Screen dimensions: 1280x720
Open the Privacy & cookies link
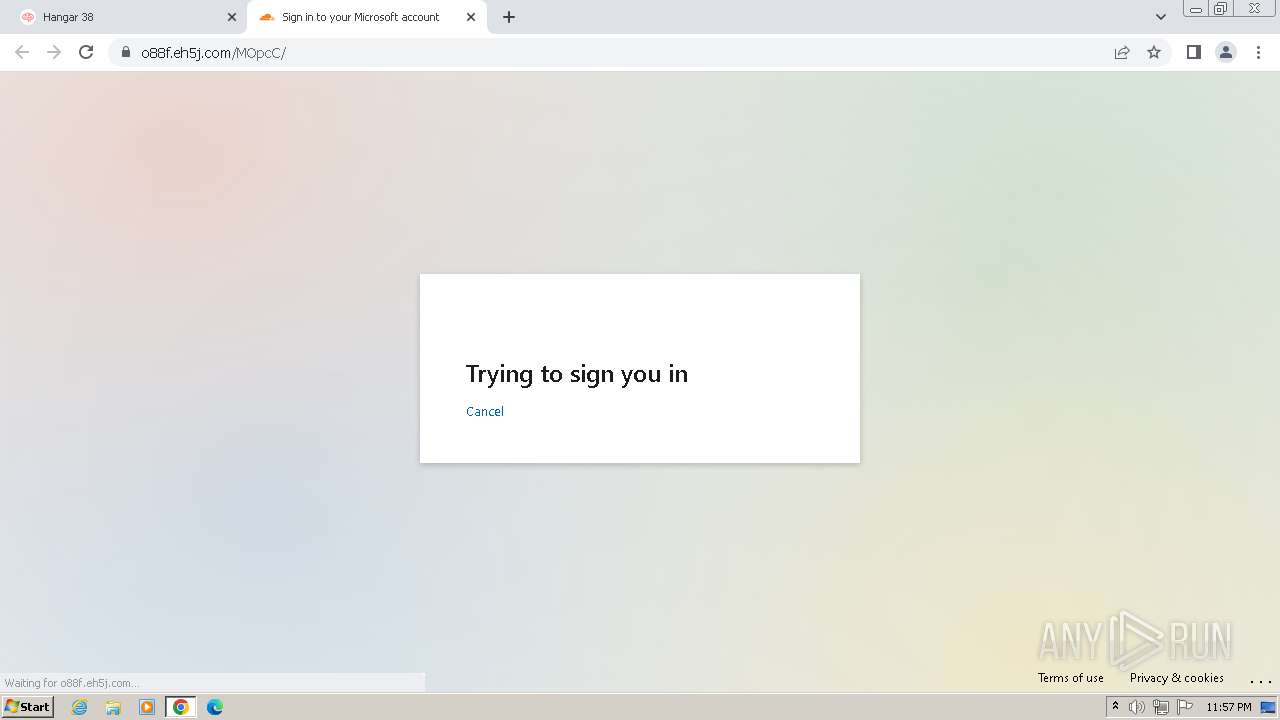[1177, 678]
